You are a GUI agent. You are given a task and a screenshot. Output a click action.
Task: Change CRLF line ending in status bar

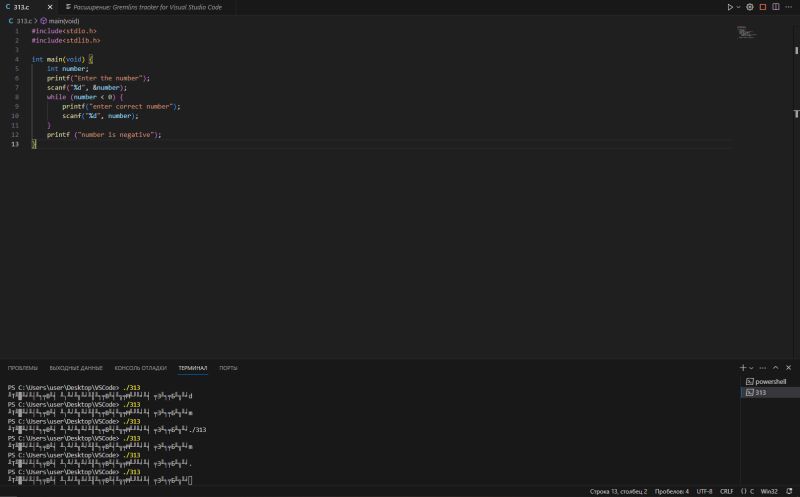coord(726,491)
